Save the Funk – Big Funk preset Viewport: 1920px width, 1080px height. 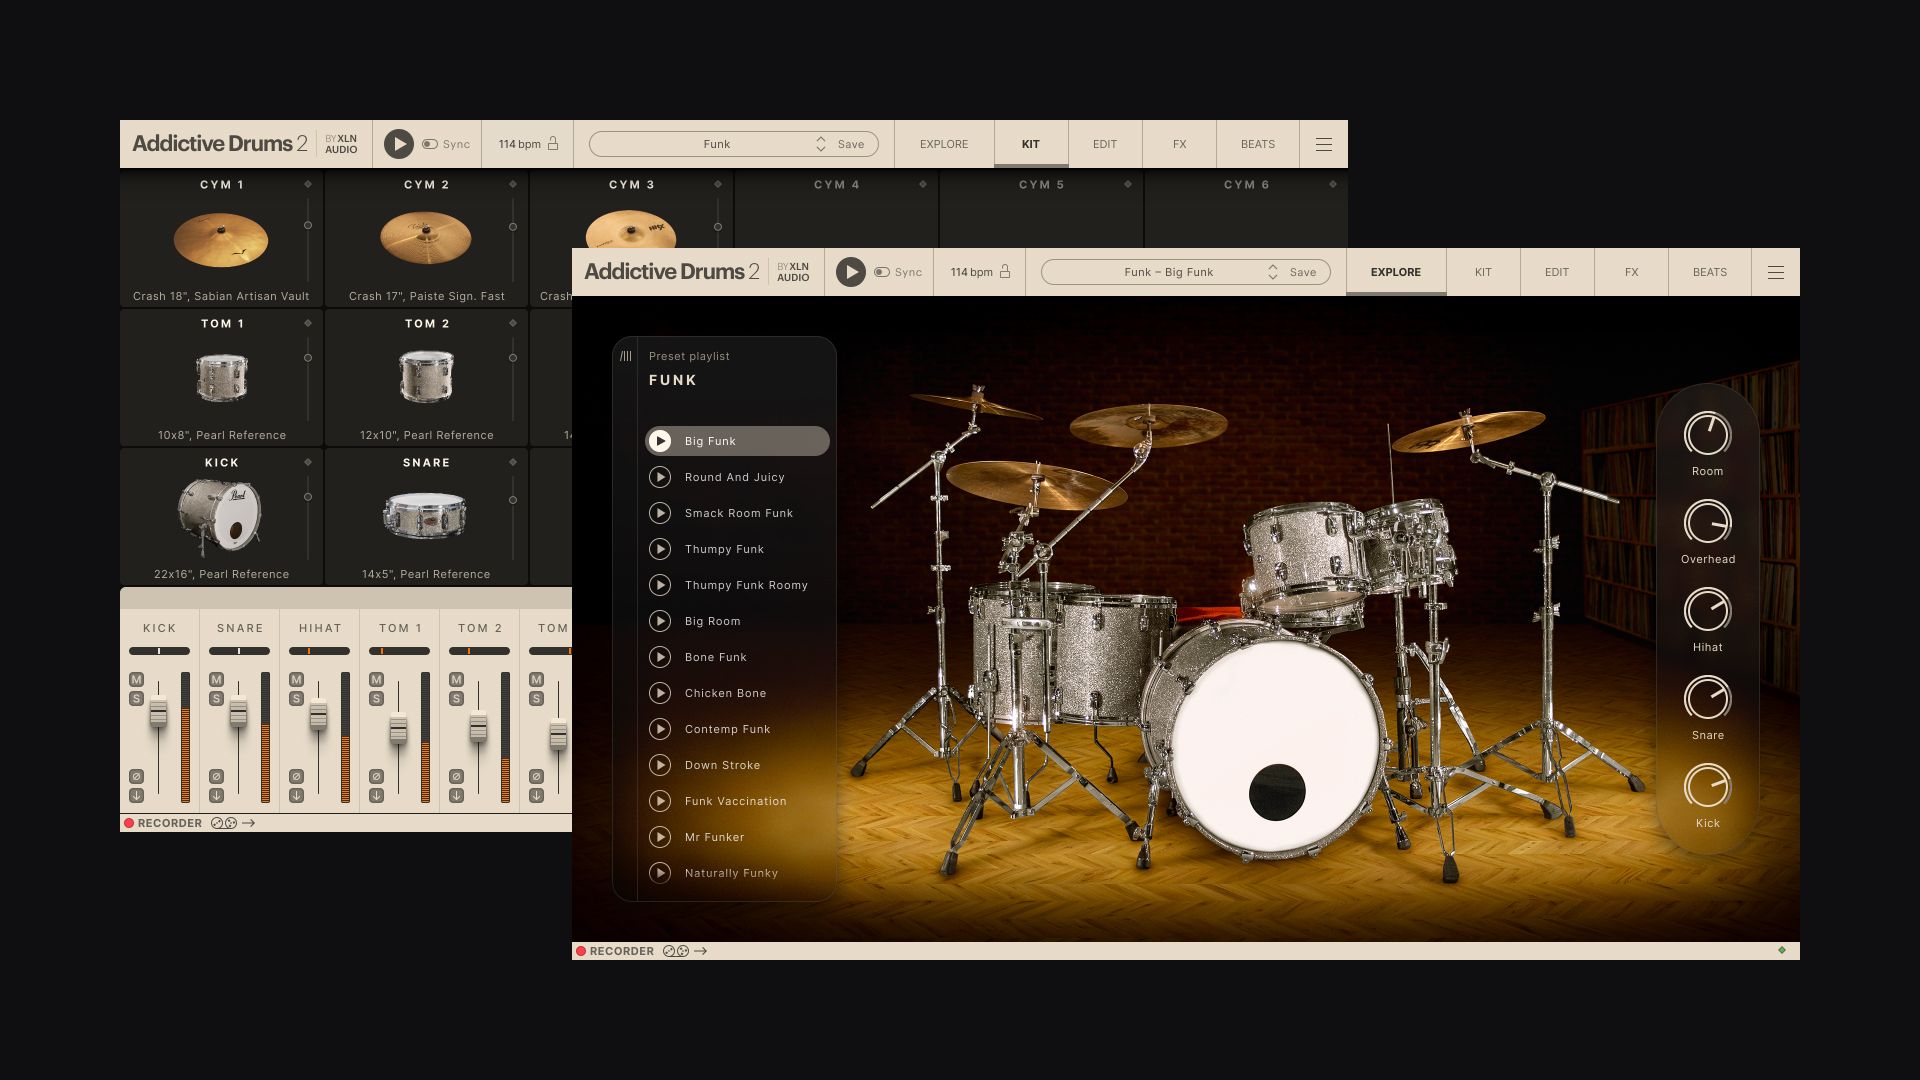(1303, 272)
